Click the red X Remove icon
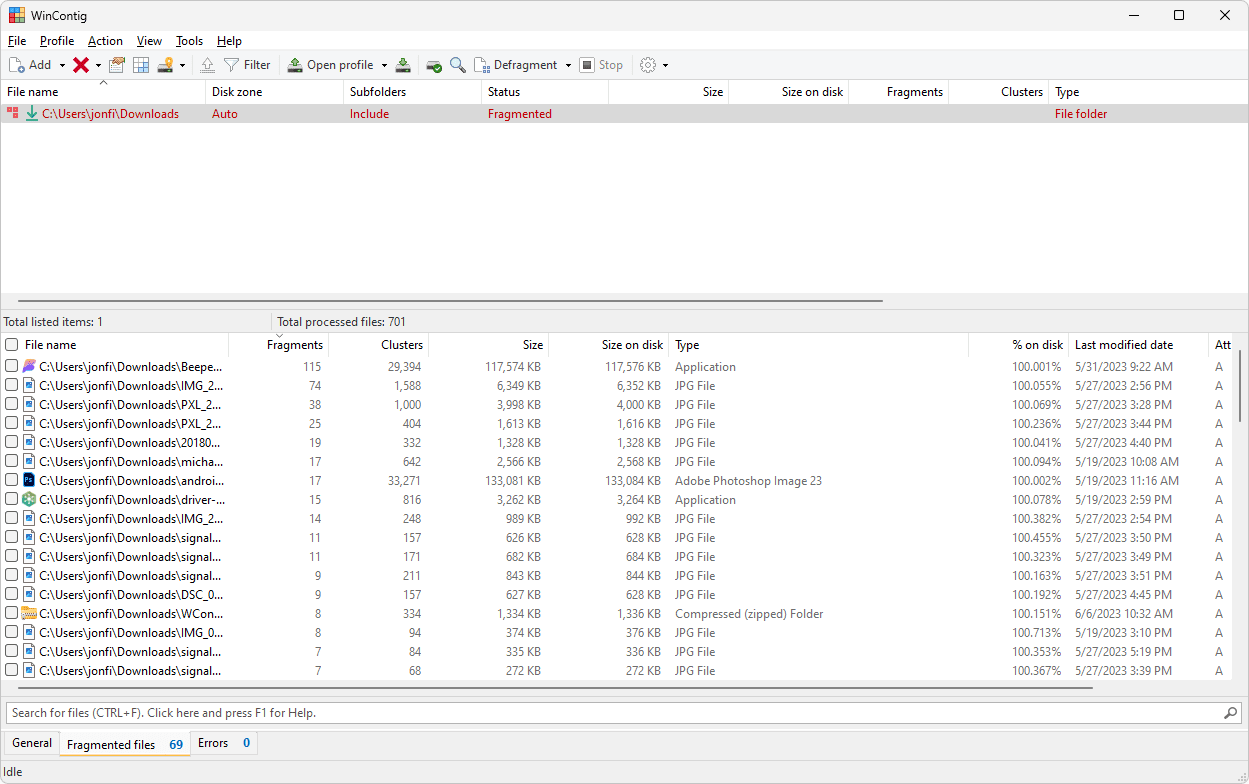Screen dimensions: 1249x784 click(x=81, y=65)
